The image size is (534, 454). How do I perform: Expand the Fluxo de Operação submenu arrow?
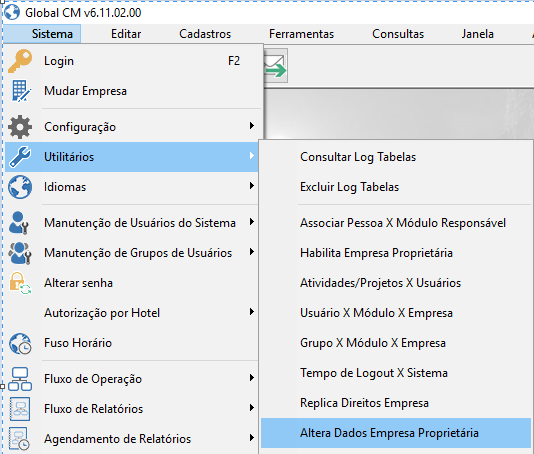252,378
